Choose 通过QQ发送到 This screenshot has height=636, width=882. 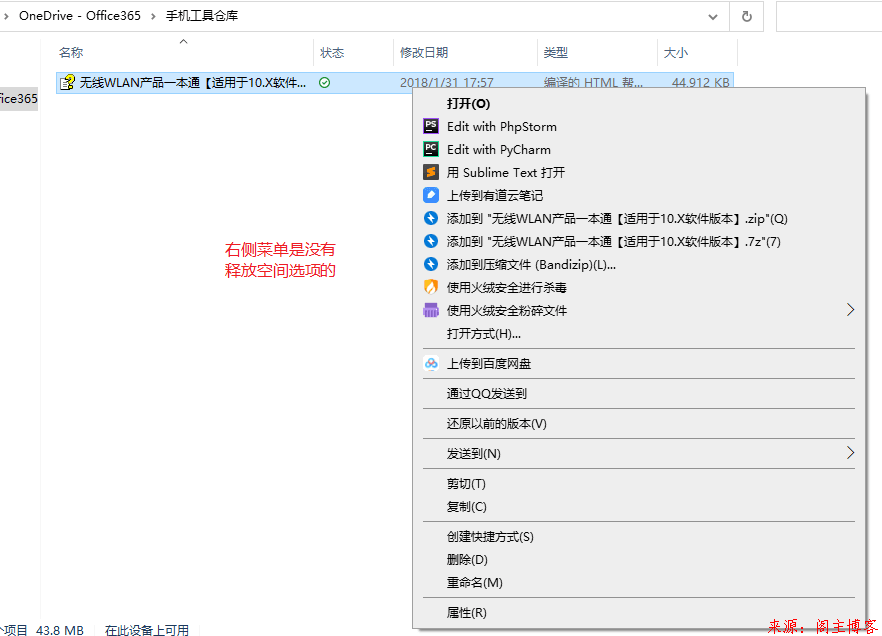[487, 394]
